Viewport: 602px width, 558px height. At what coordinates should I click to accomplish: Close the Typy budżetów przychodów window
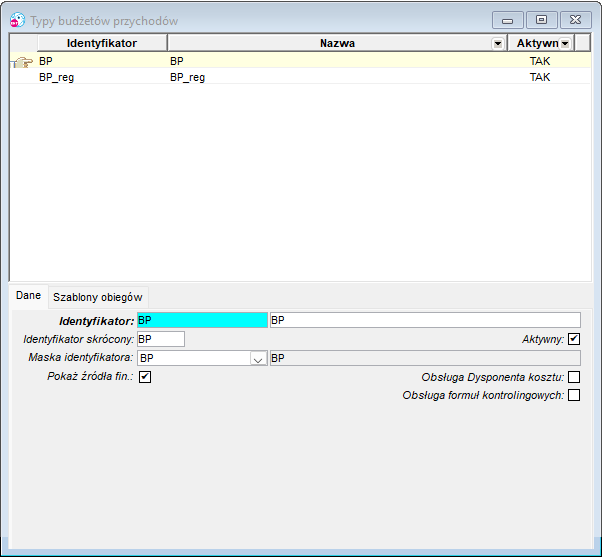coord(576,20)
